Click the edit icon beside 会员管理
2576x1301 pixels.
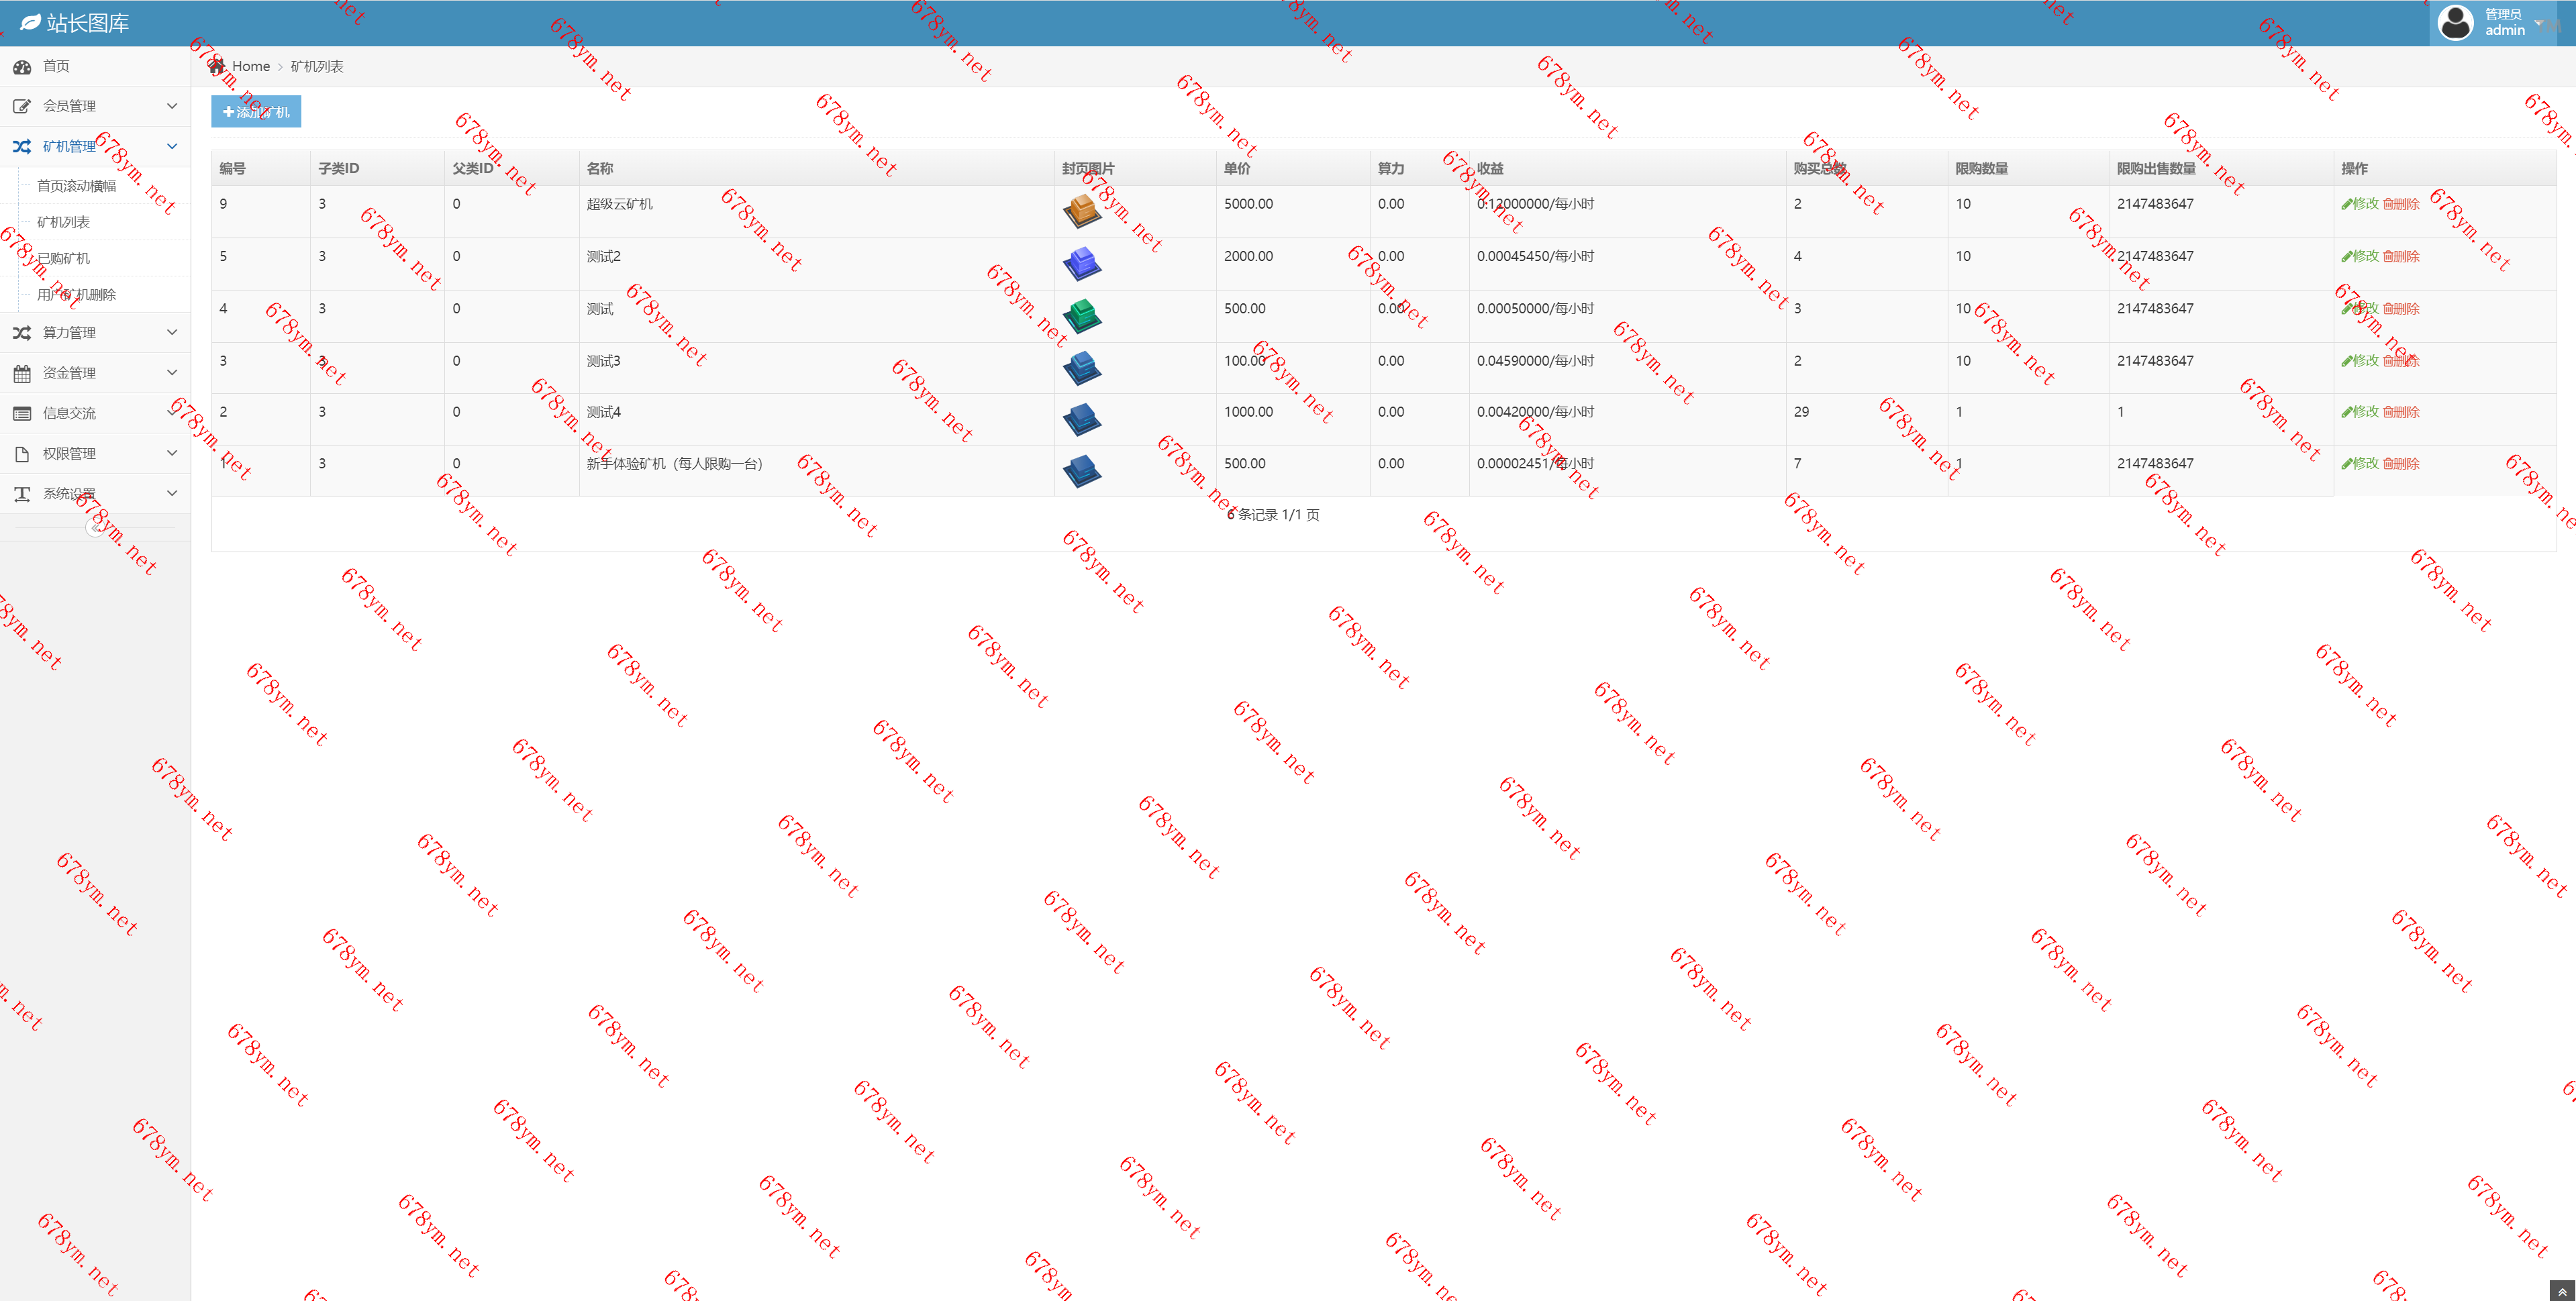point(22,106)
